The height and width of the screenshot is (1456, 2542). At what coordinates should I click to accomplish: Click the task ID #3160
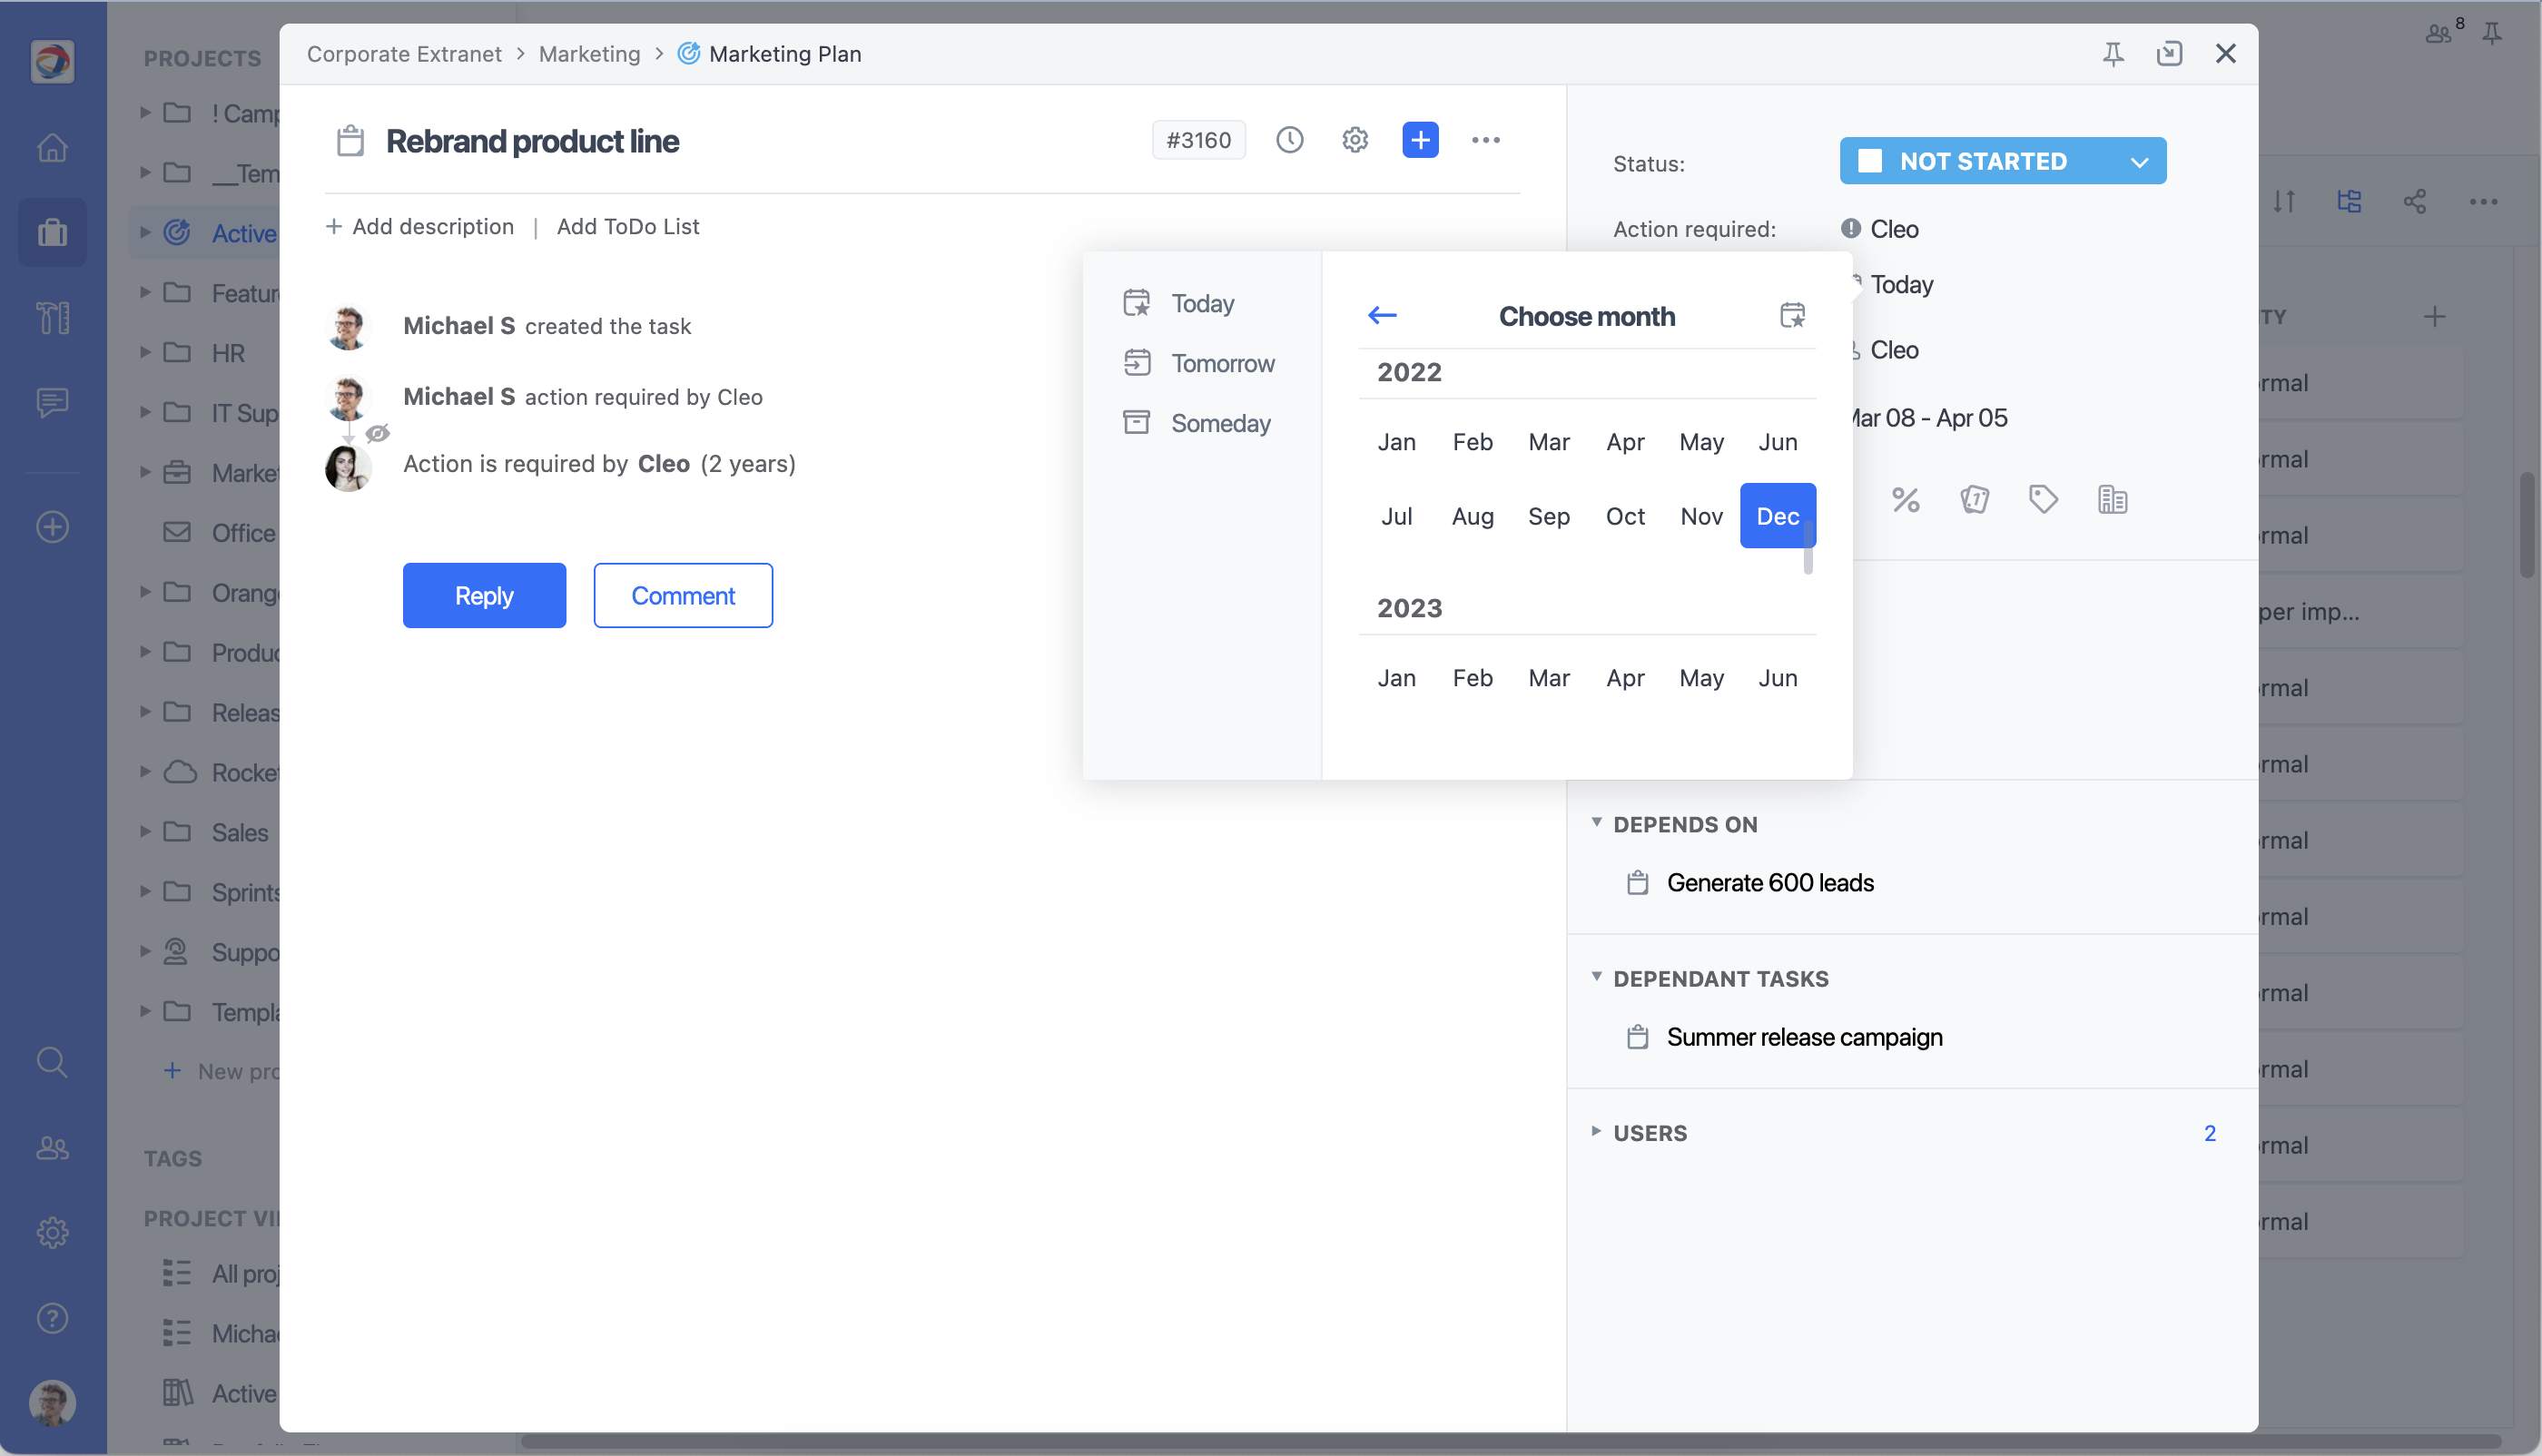click(x=1198, y=140)
